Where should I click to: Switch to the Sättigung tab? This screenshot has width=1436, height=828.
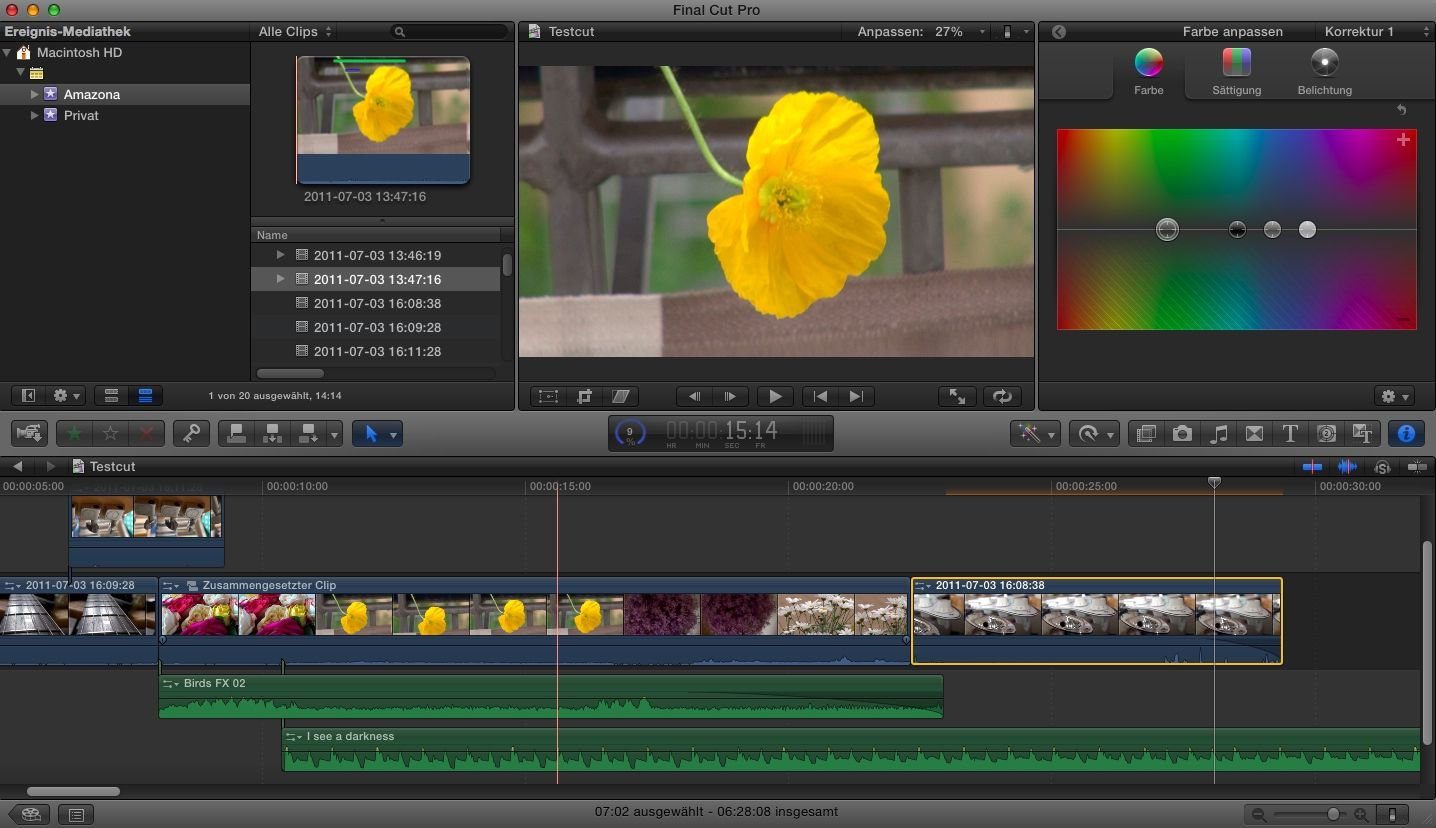click(x=1236, y=72)
